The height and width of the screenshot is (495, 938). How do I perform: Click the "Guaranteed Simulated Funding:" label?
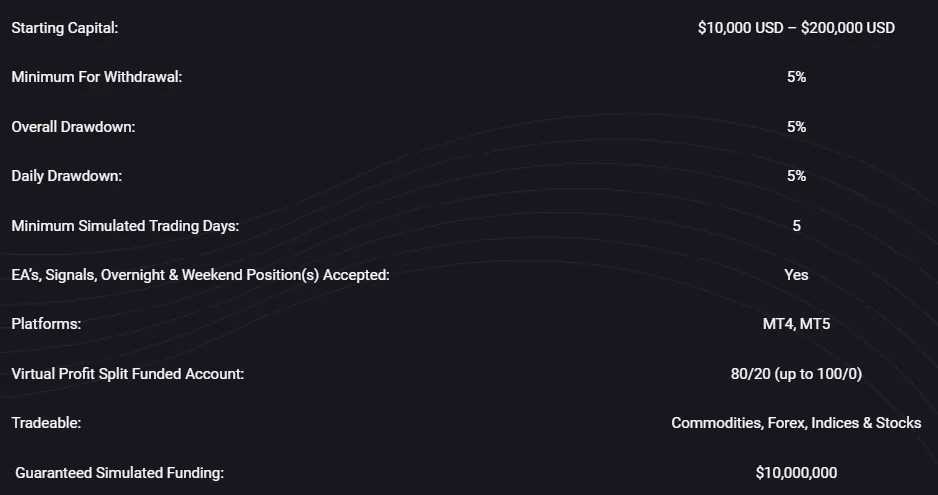pos(120,473)
